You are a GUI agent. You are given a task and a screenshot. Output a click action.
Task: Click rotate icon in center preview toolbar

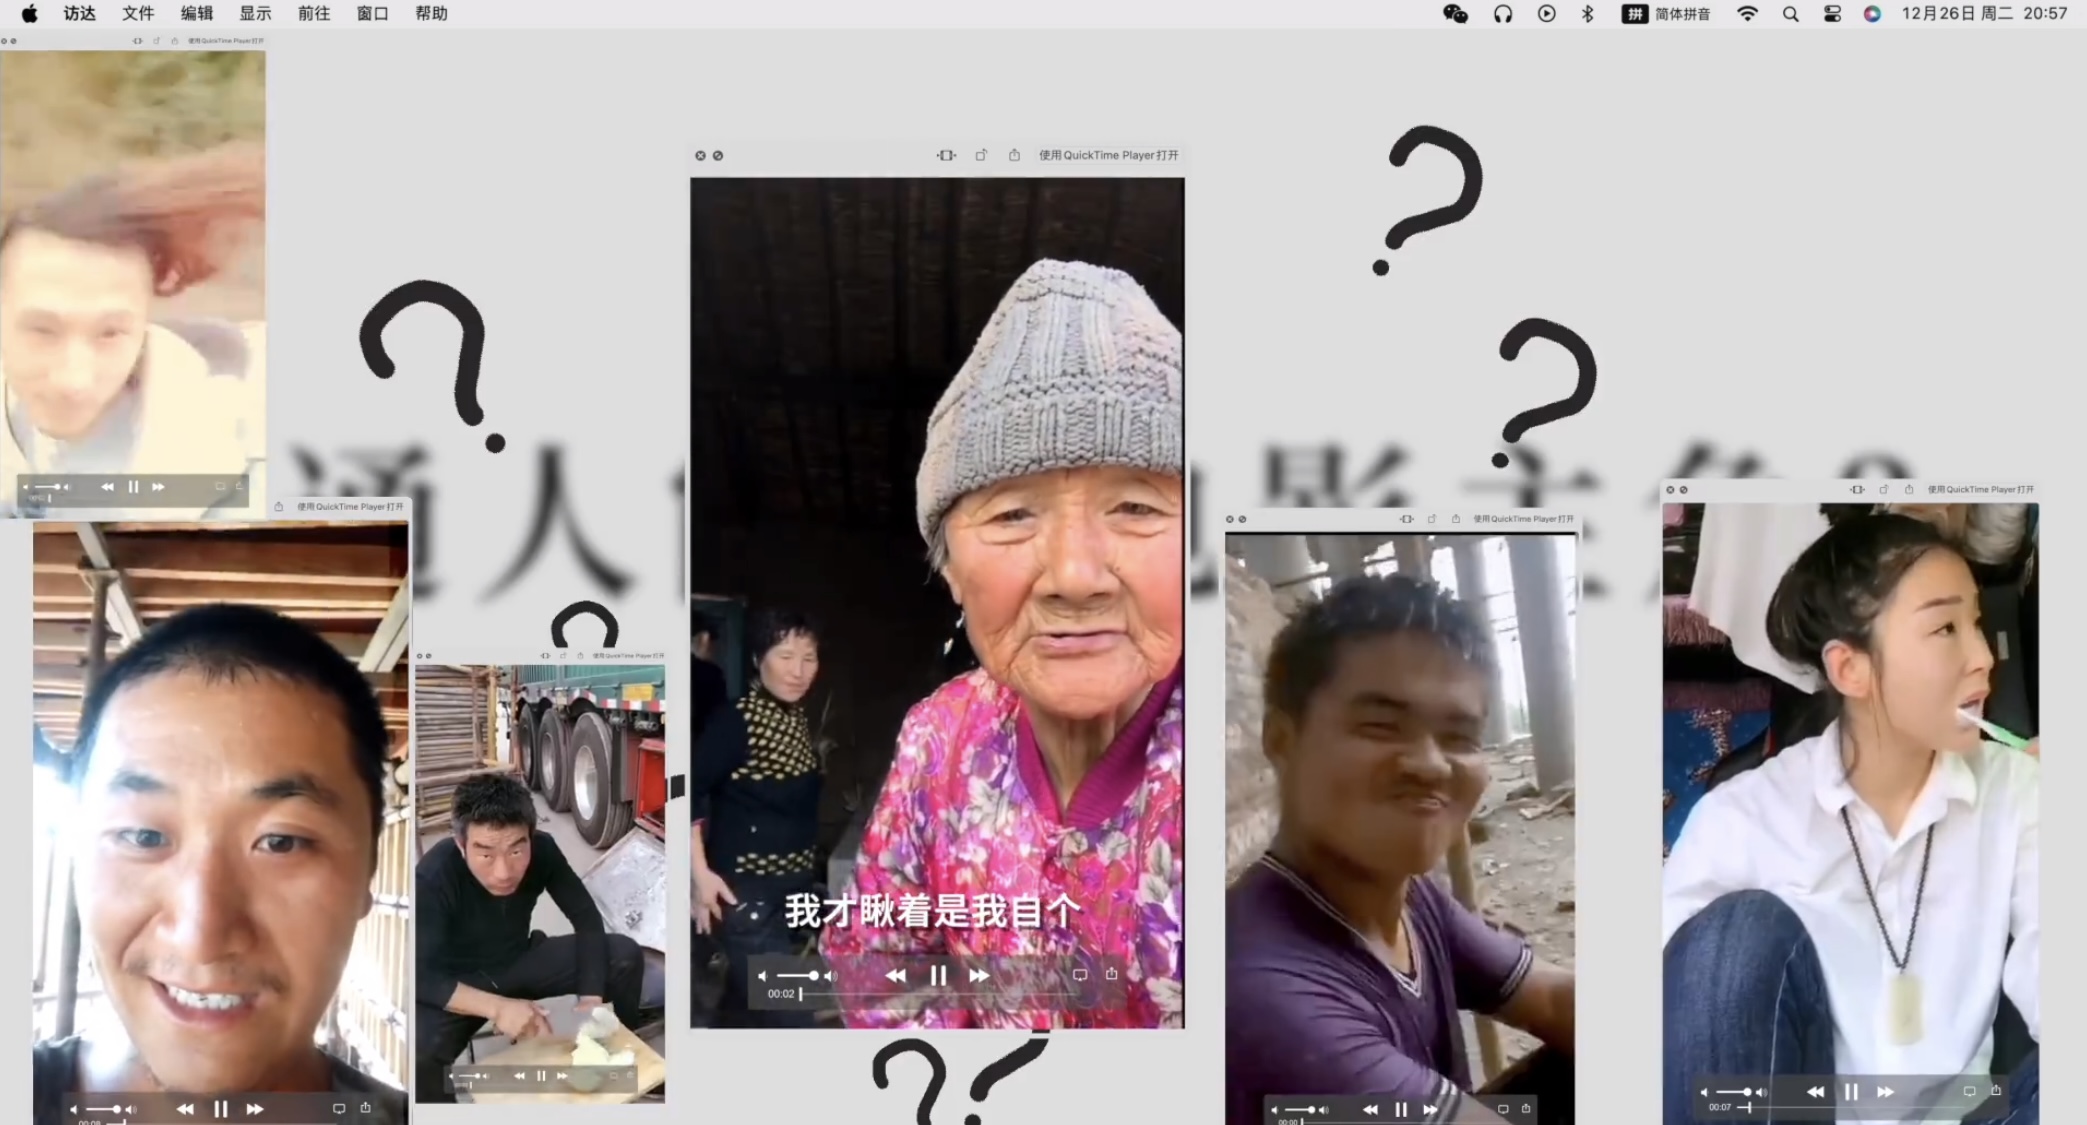[981, 155]
